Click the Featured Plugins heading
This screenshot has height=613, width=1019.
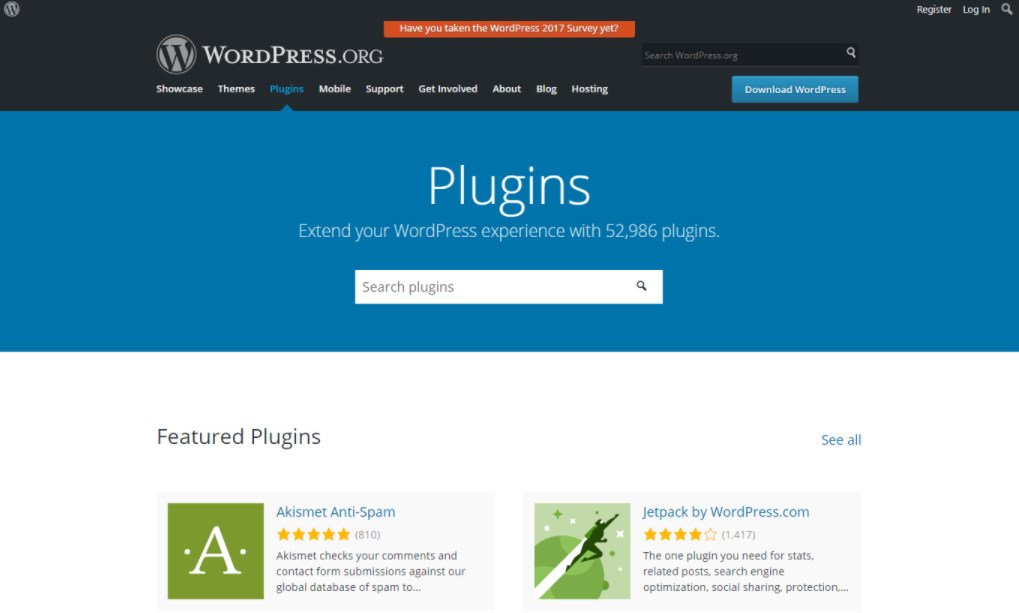click(x=239, y=437)
